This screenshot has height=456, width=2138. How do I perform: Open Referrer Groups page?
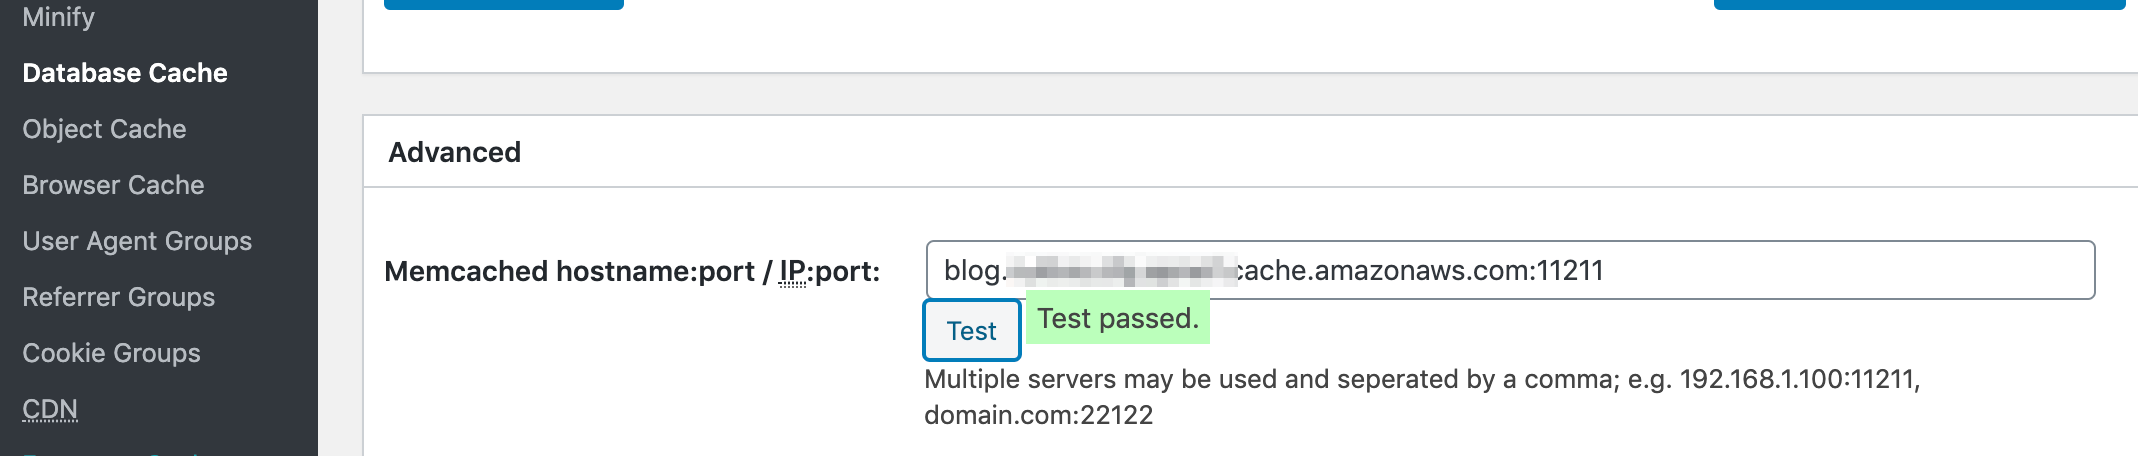pyautogui.click(x=118, y=297)
